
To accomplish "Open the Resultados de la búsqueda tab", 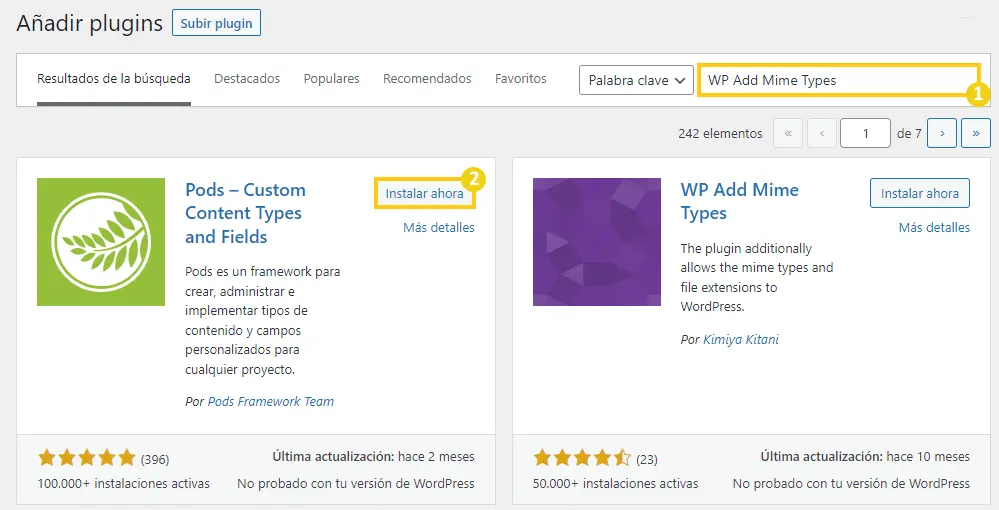I will click(113, 79).
